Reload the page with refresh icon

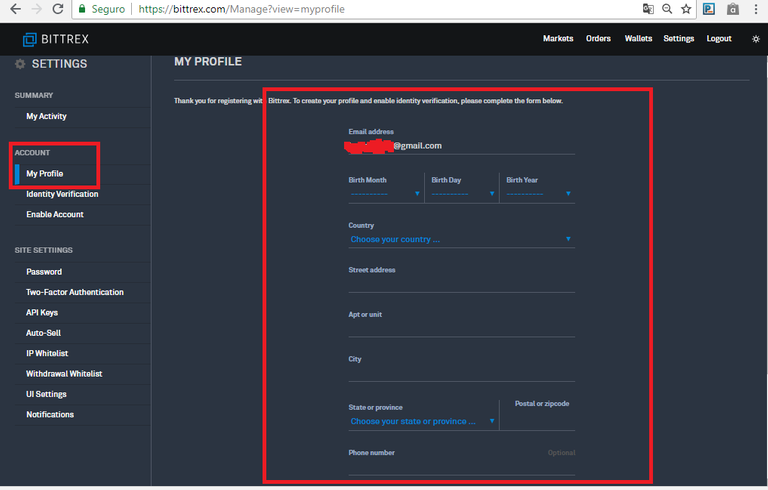tap(58, 9)
